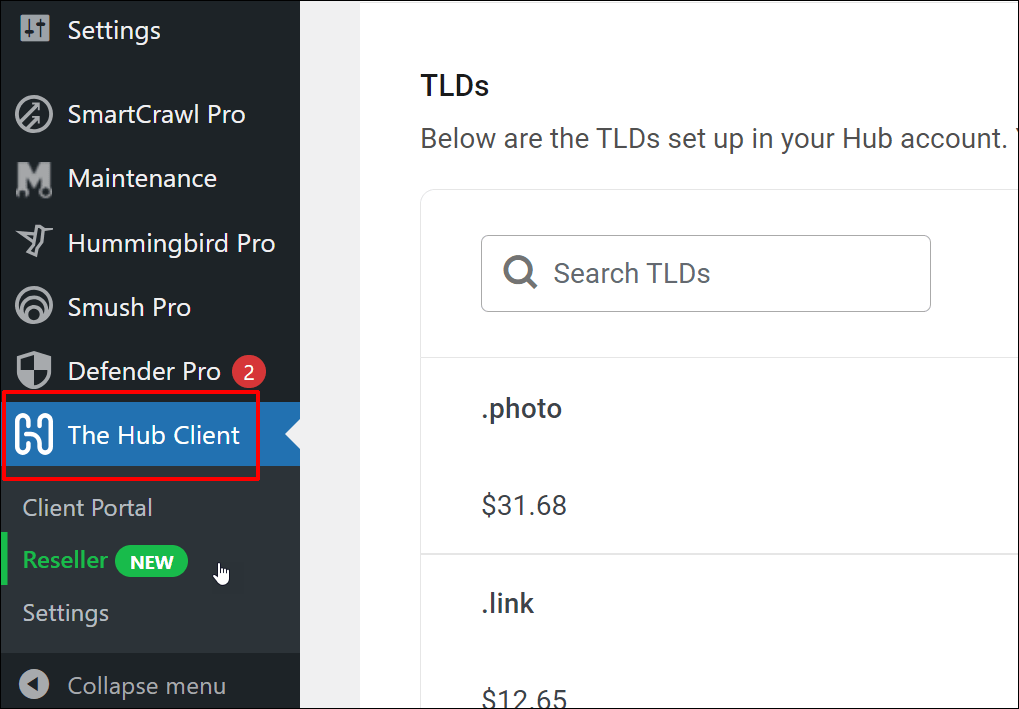Click Collapse menu to shrink the sidebar
1019x709 pixels.
[x=146, y=685]
